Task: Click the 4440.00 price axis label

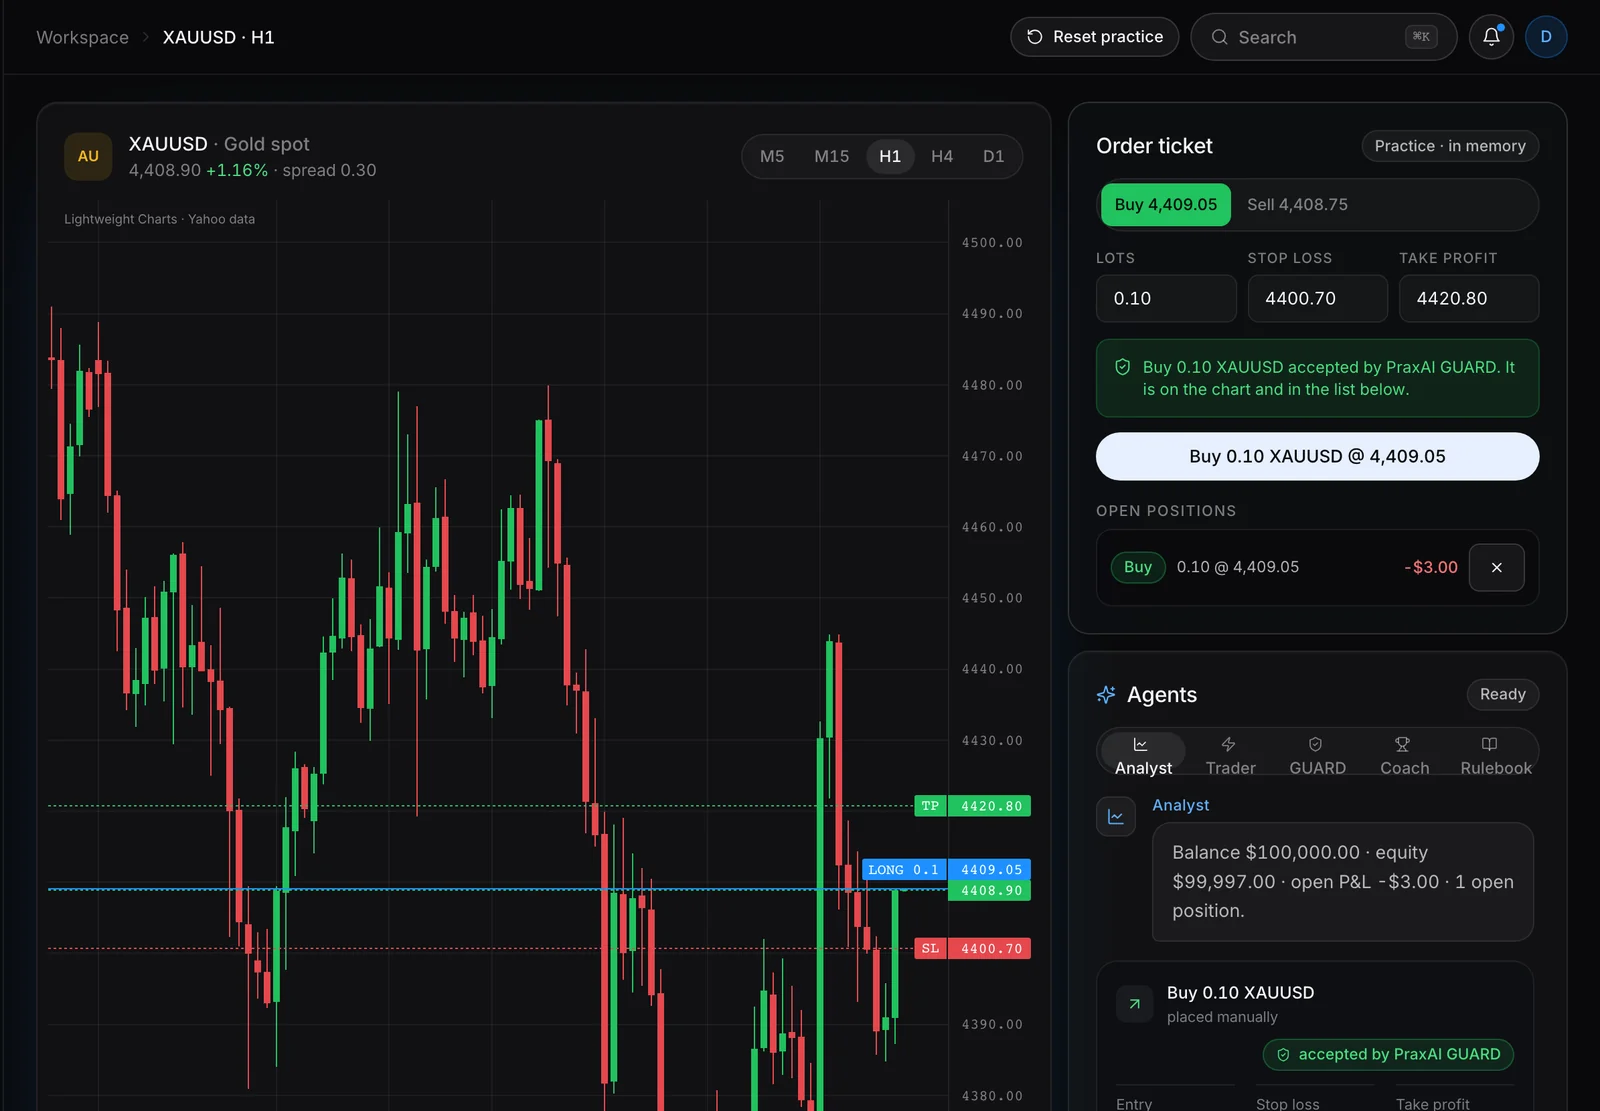Action: click(x=992, y=669)
